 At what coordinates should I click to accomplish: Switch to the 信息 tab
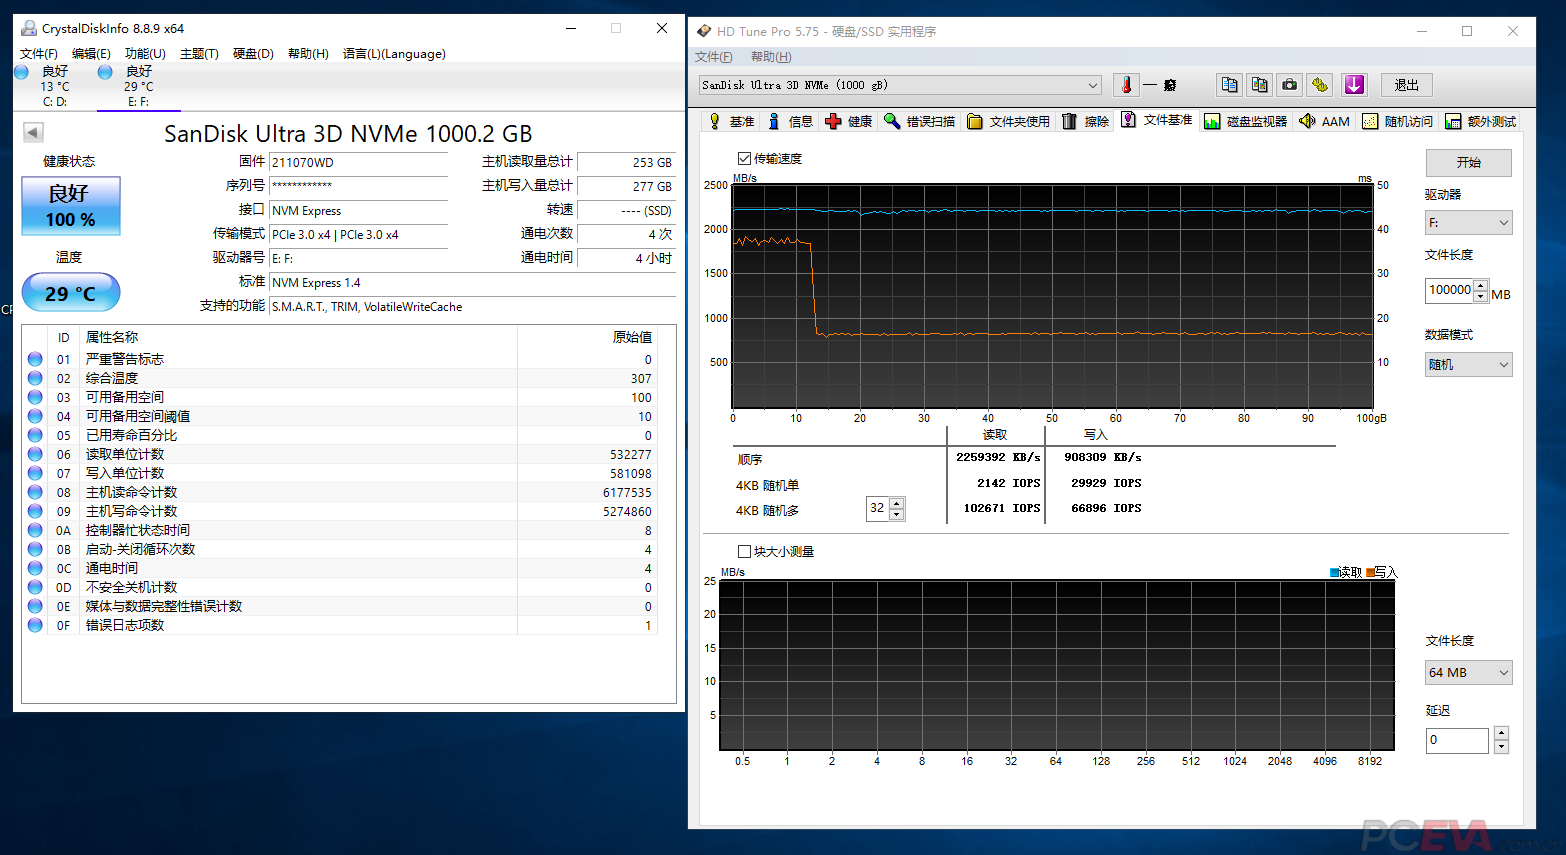(x=789, y=122)
